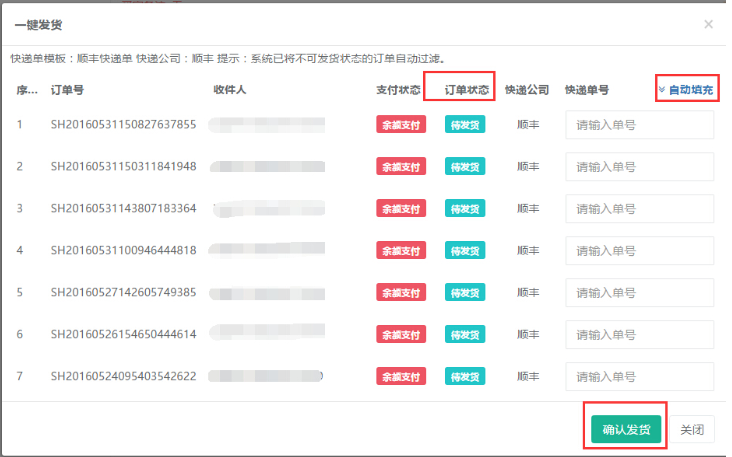Focus tracking number input for order row 5
Screen dimensions: 732x457
click(x=640, y=293)
